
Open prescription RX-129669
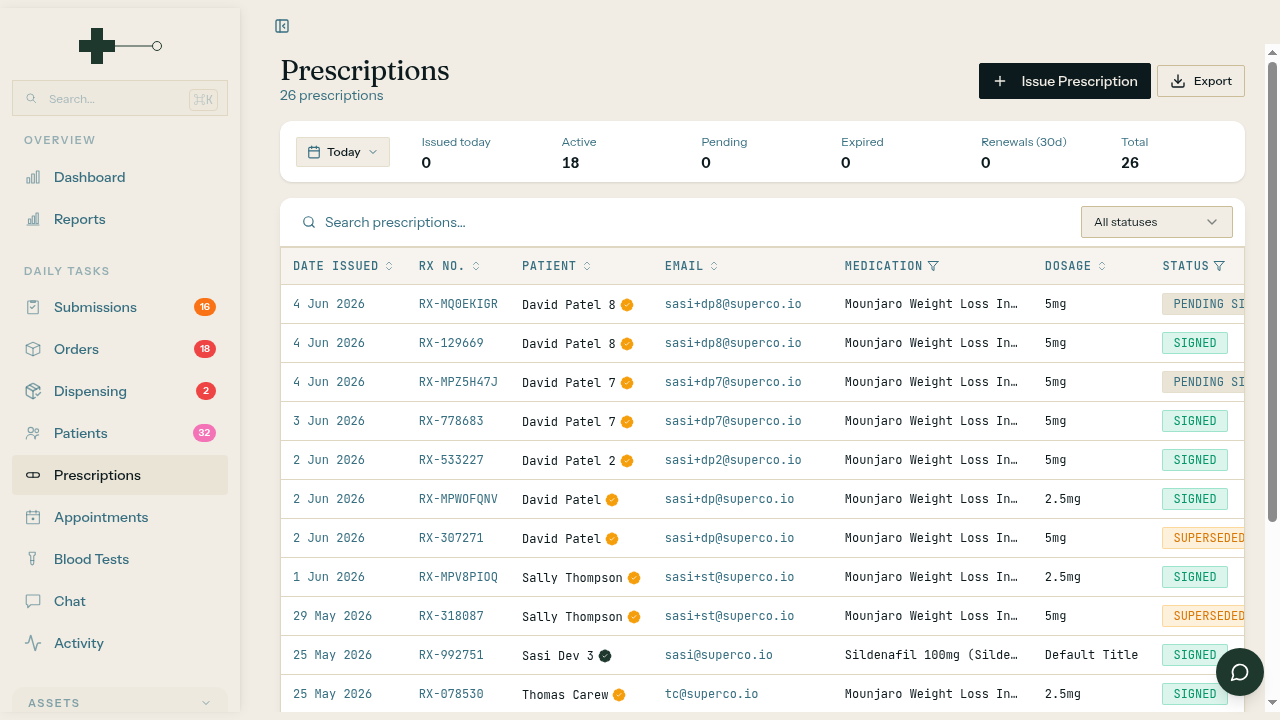click(451, 343)
